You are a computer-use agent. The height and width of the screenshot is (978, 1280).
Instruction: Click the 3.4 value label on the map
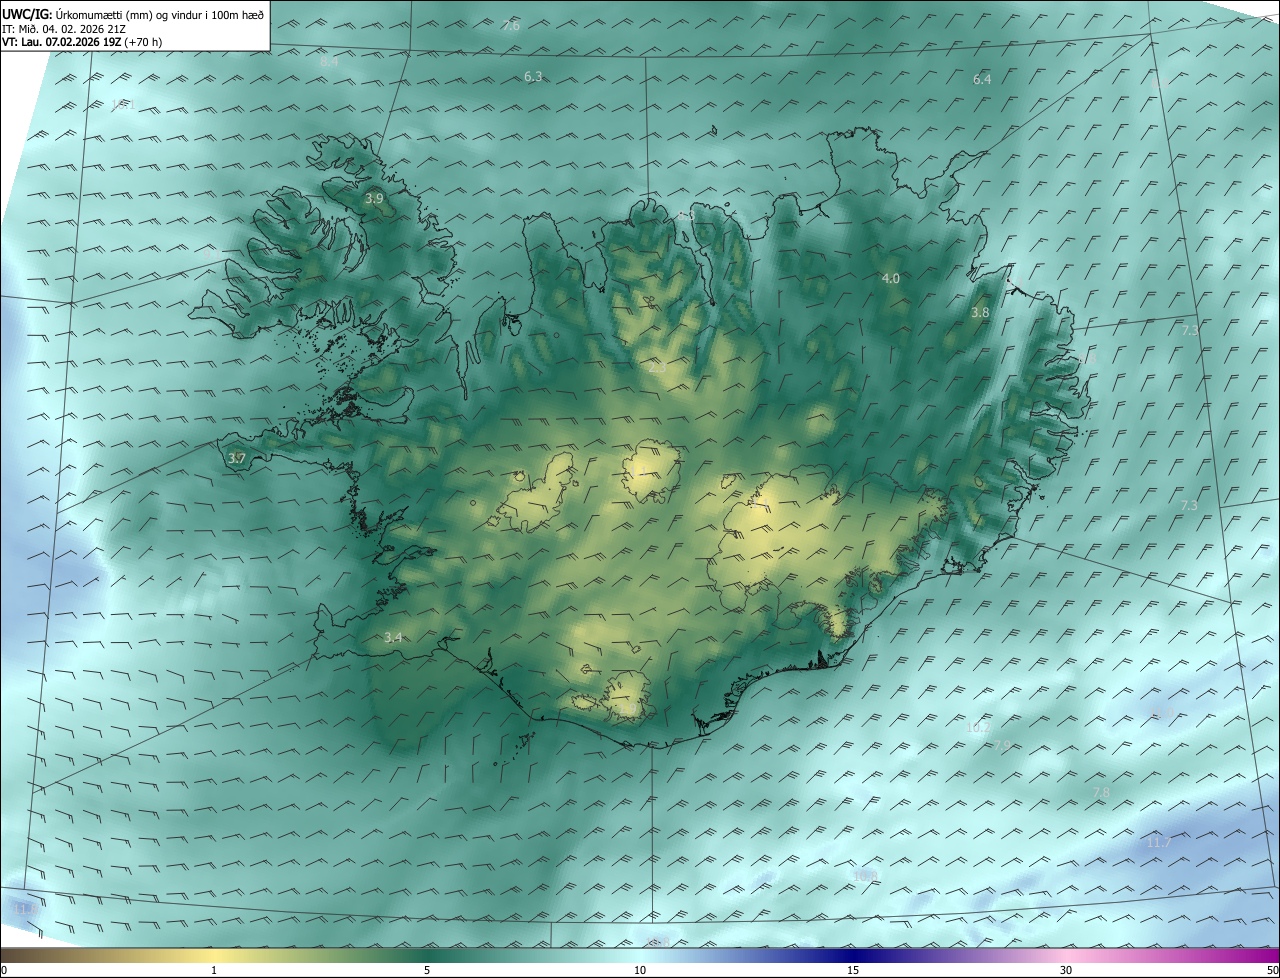point(393,637)
